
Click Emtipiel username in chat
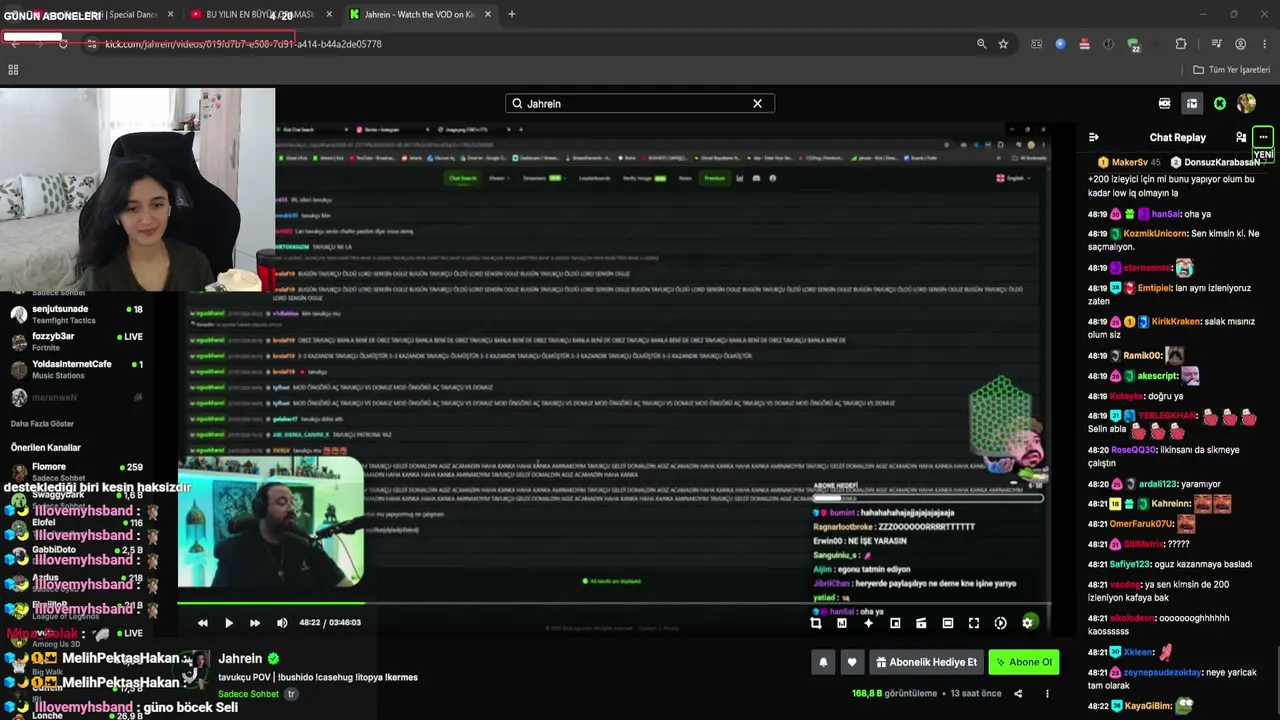[x=1154, y=288]
